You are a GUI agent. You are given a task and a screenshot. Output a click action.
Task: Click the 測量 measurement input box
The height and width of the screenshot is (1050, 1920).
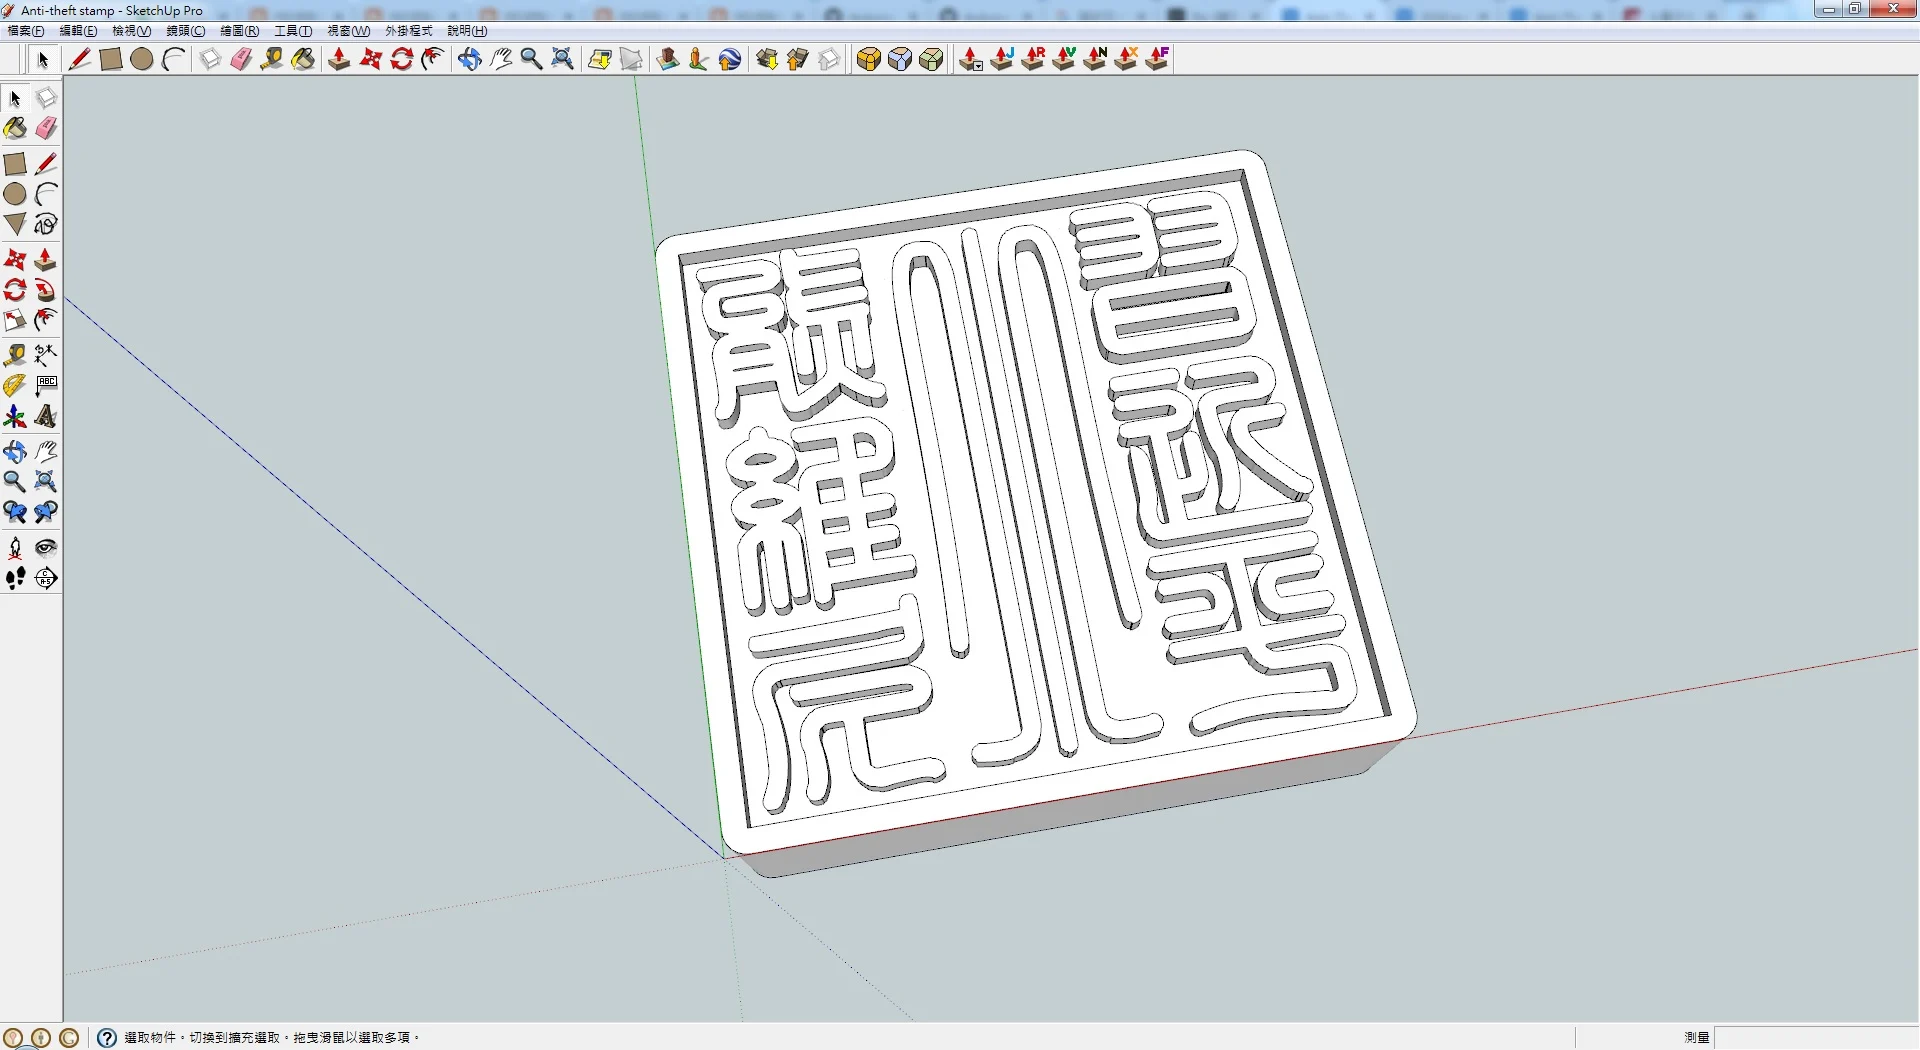coord(1816,1037)
